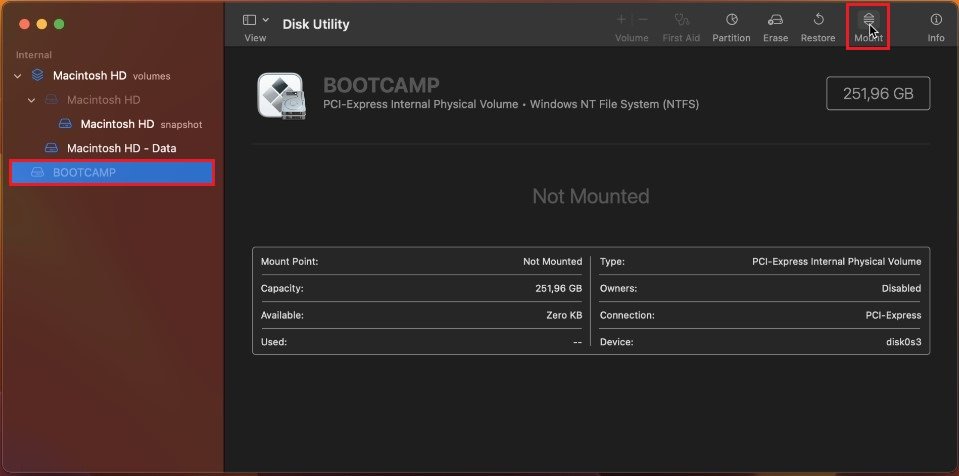Open the Info panel icon
The image size is (959, 476).
click(x=936, y=20)
